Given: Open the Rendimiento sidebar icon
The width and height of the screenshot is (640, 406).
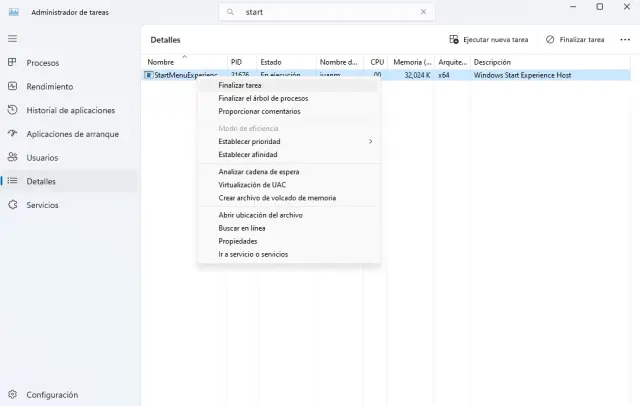Looking at the screenshot, I should click(12, 86).
